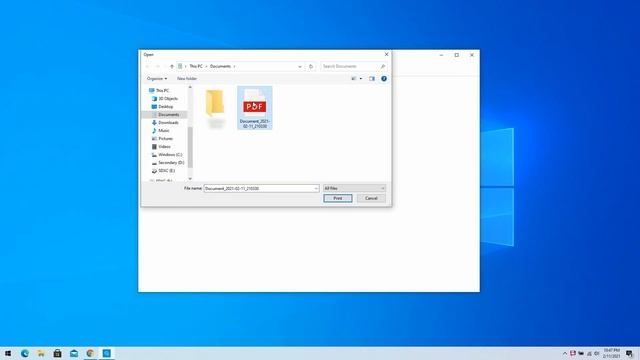
Task: Launch Microsoft Edge from the taskbar
Action: click(x=25, y=353)
